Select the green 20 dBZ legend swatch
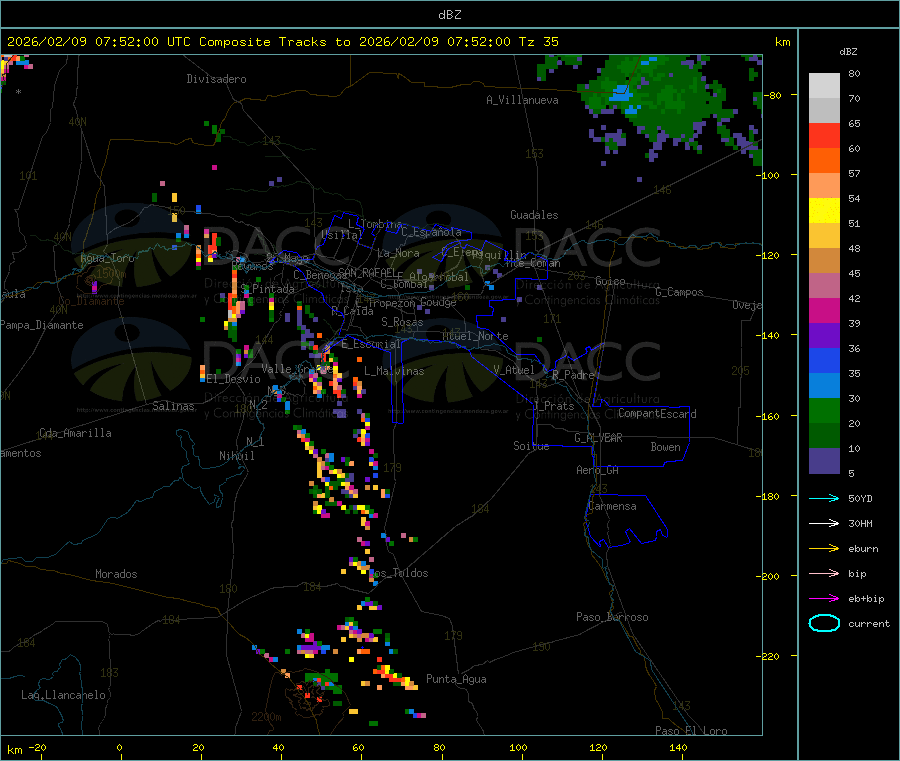 824,410
